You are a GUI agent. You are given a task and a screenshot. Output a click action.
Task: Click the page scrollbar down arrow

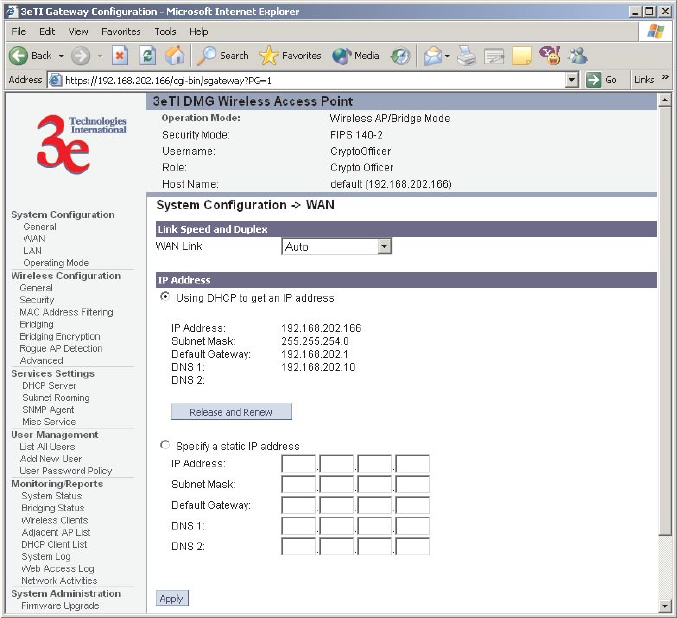coord(665,606)
